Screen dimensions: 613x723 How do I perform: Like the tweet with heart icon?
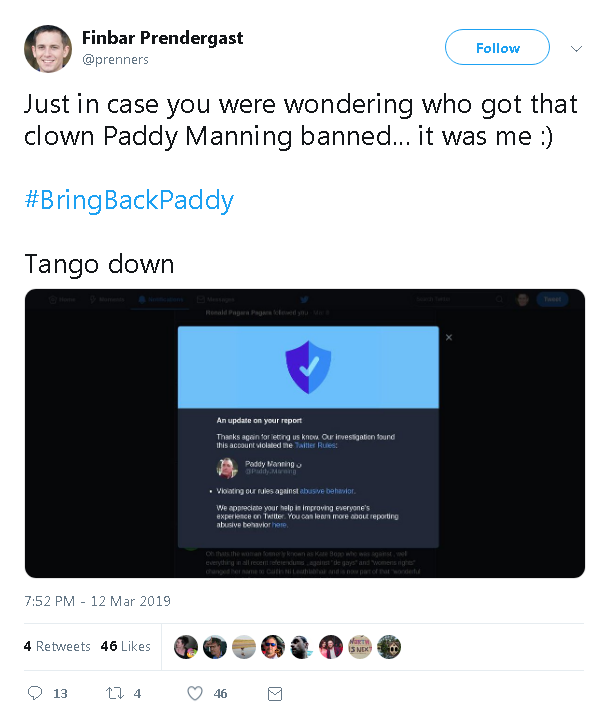tap(195, 693)
